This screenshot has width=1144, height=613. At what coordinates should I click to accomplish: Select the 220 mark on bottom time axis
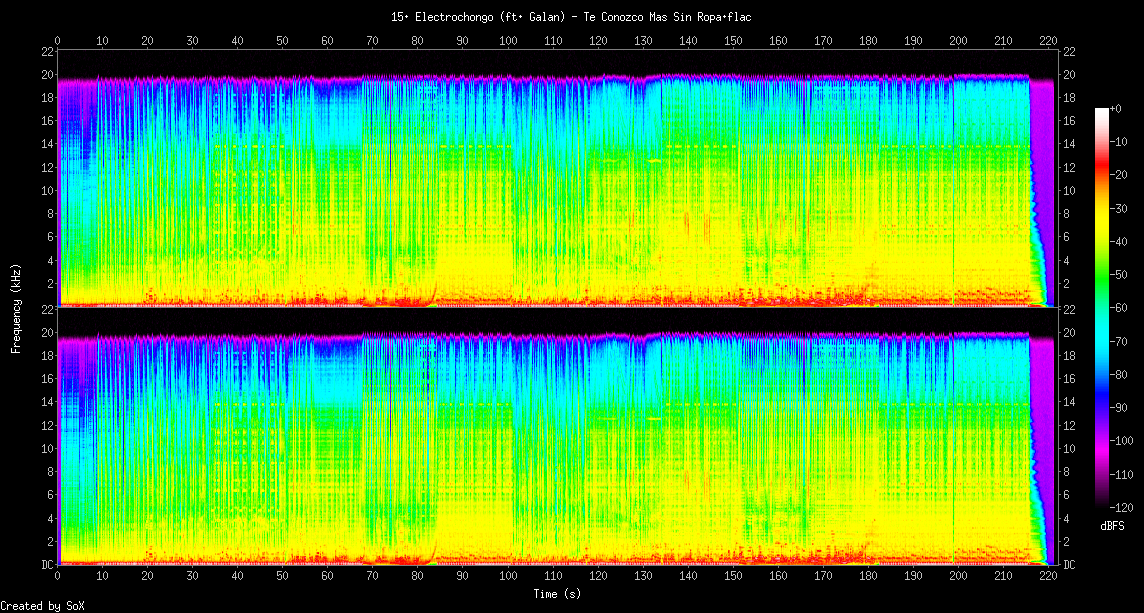pyautogui.click(x=1048, y=577)
